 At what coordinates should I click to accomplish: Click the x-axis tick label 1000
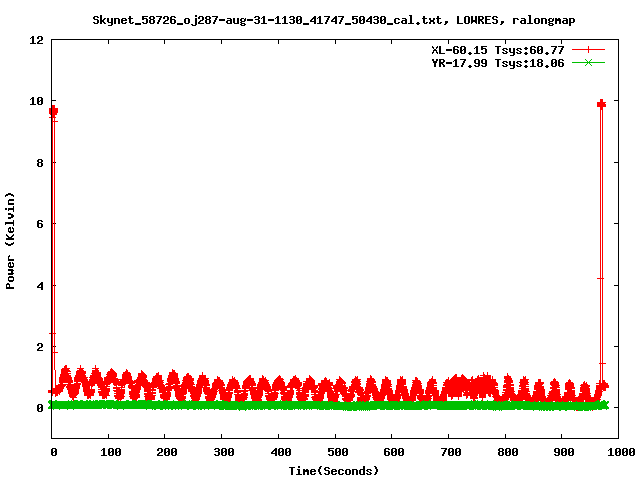point(621,452)
